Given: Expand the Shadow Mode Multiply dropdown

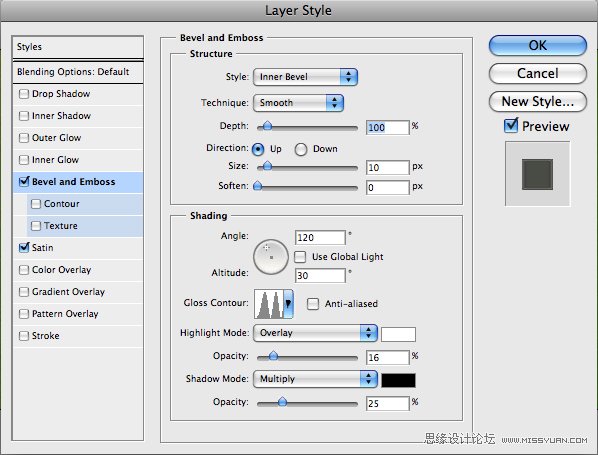Looking at the screenshot, I should (315, 379).
